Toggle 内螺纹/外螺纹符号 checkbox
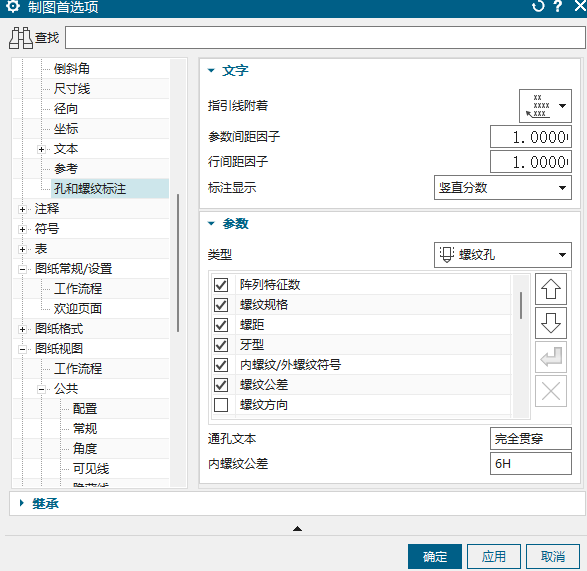Screen dimensions: 587x571 coord(221,365)
